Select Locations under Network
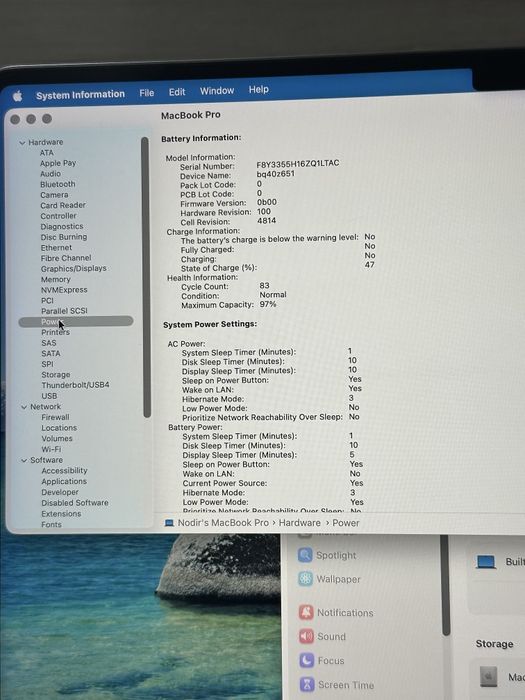 59,428
